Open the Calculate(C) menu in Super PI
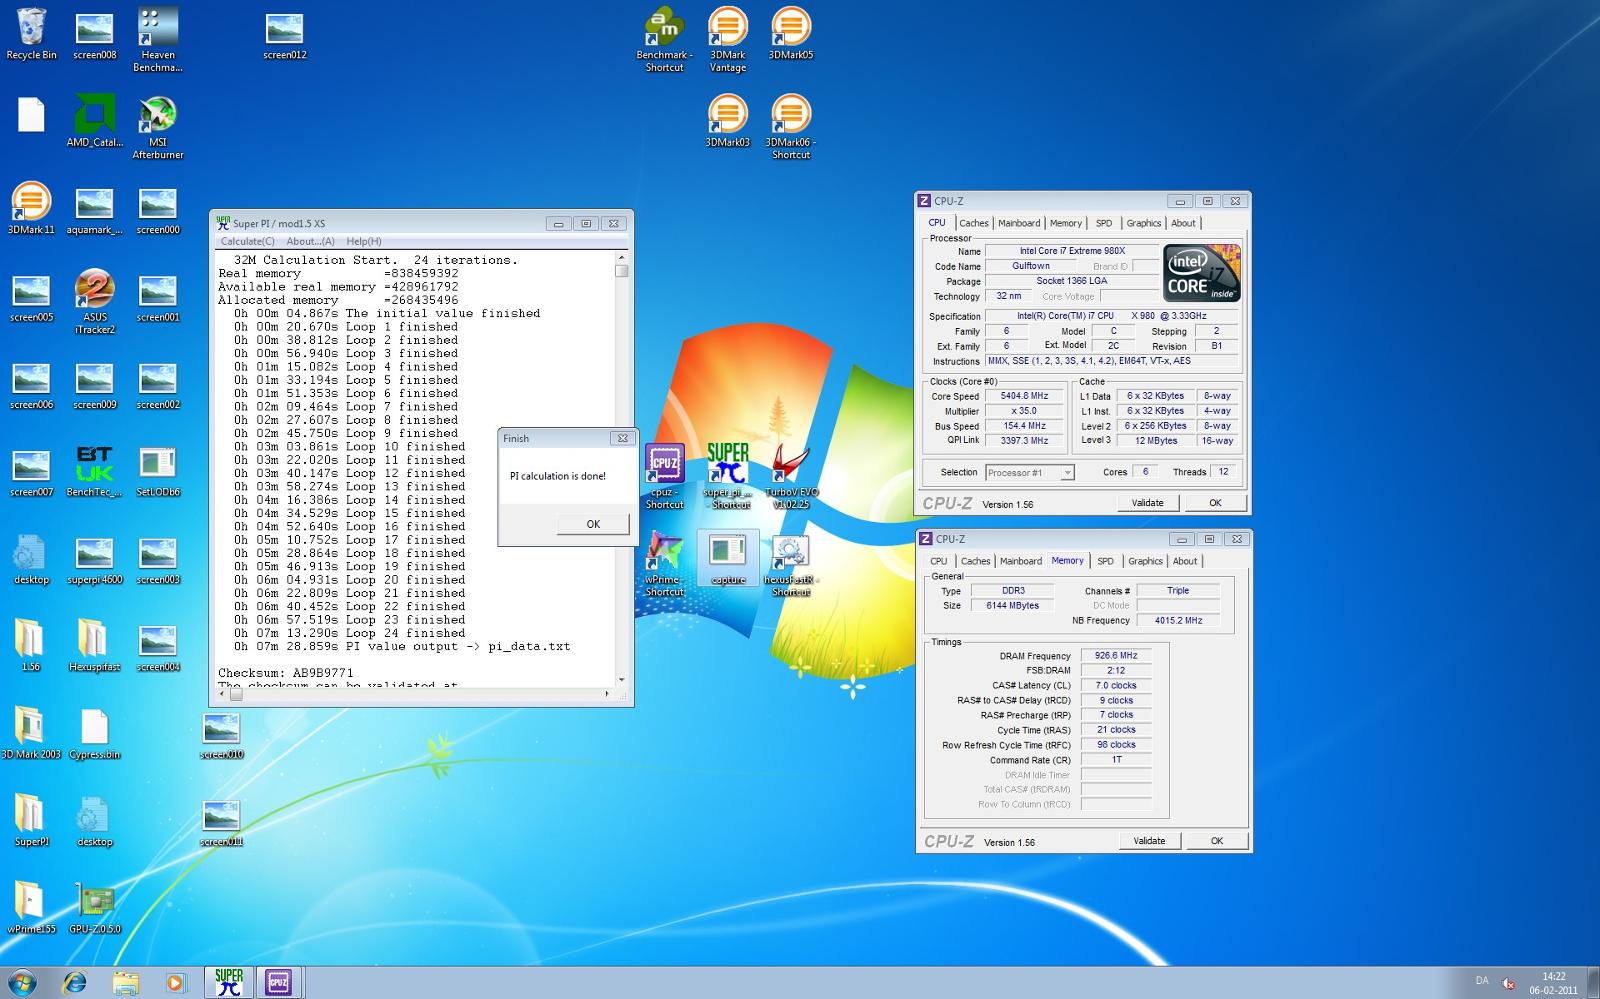This screenshot has width=1600, height=999. coord(247,241)
